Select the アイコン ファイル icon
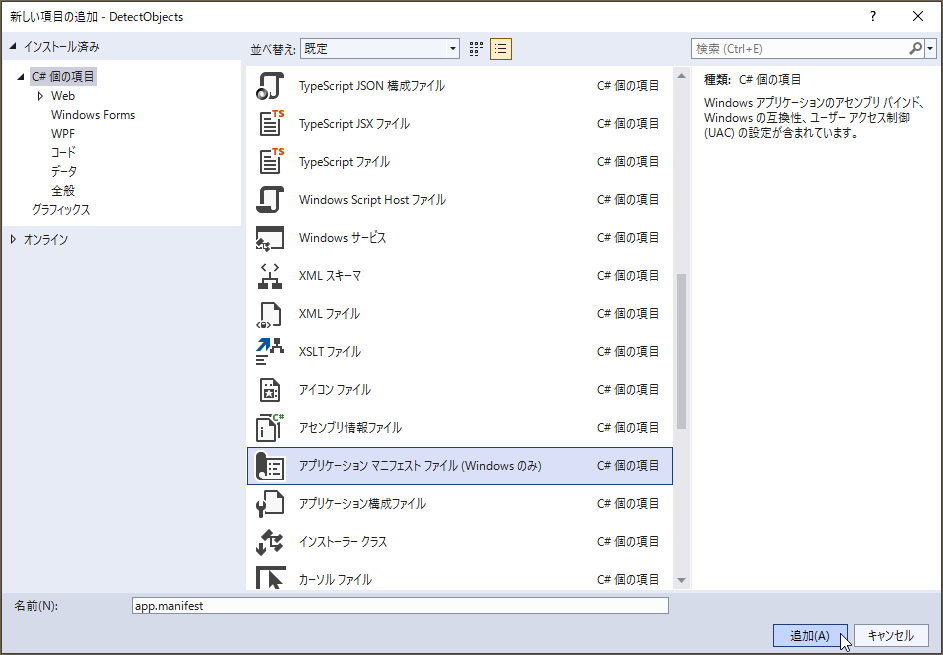The image size is (943, 655). pos(270,389)
